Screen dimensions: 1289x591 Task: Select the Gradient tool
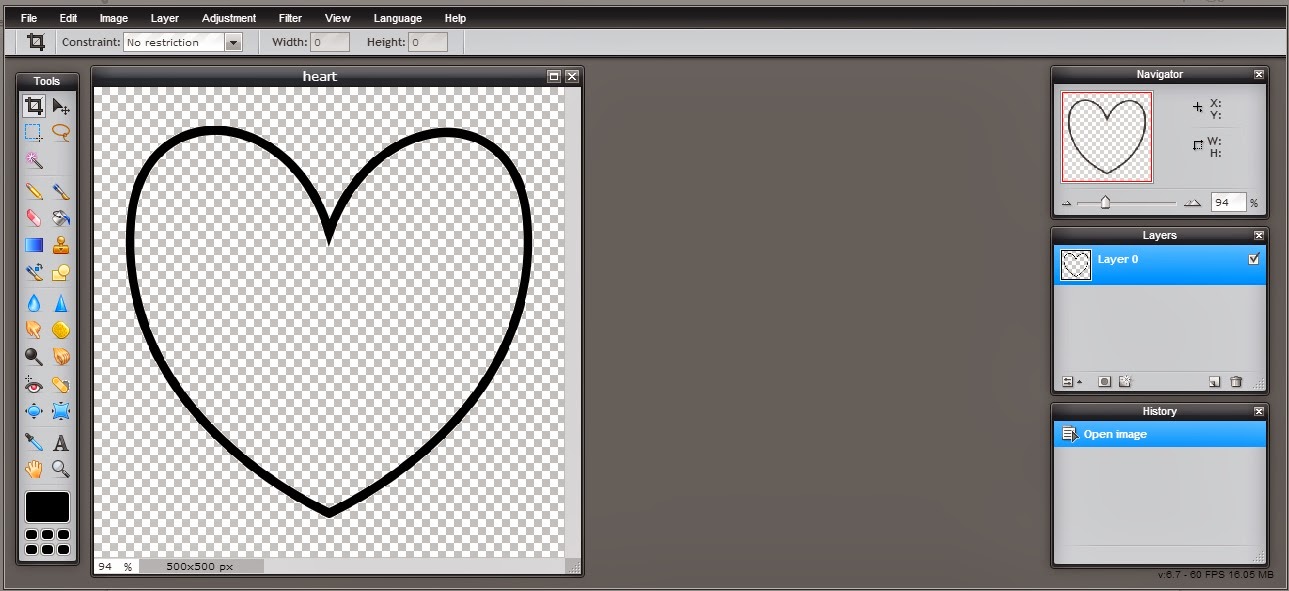coord(33,244)
